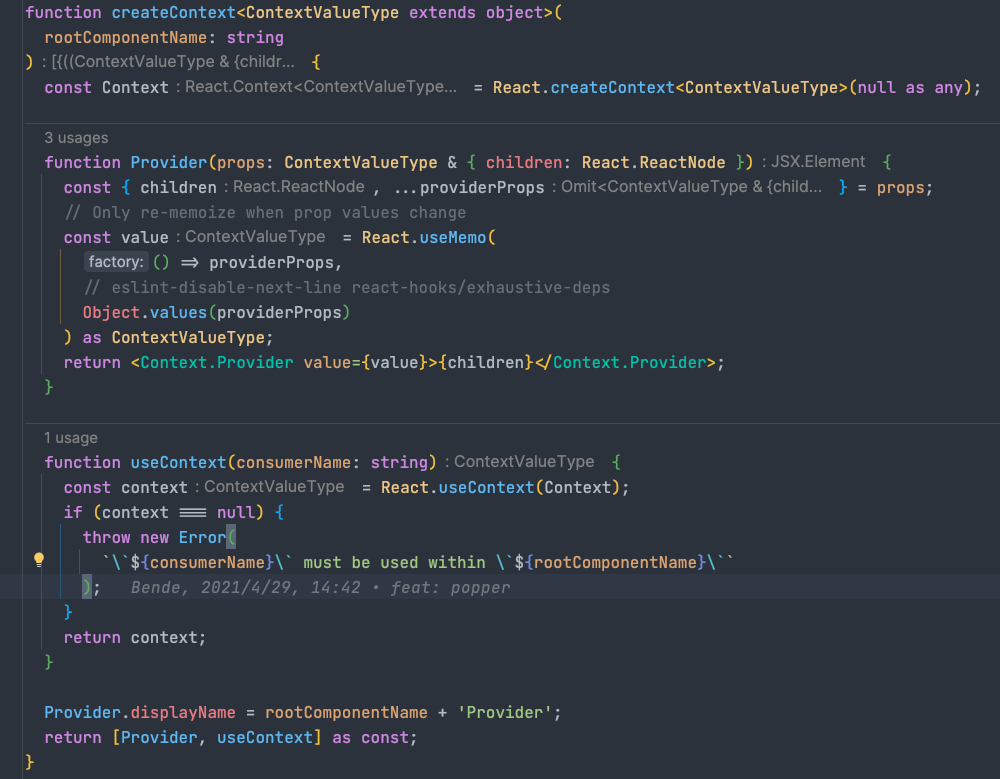The image size is (1000, 779).
Task: Click the 'createContext' function name
Action: coord(173,13)
